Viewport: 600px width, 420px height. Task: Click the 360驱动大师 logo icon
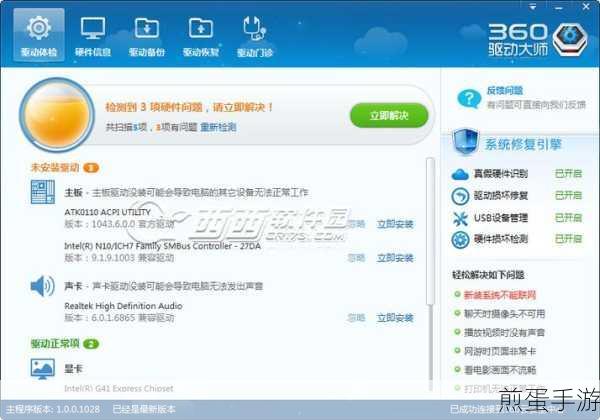tap(570, 39)
